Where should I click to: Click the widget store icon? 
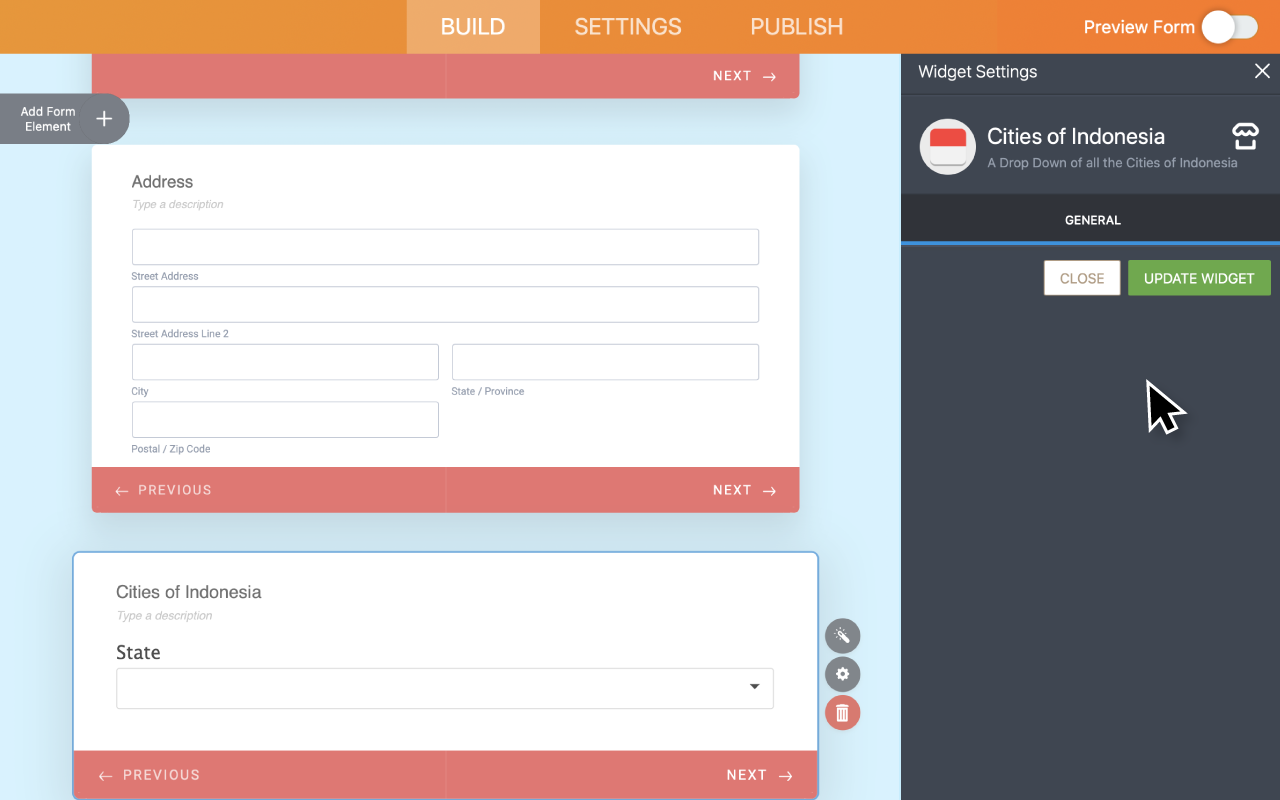click(1244, 137)
